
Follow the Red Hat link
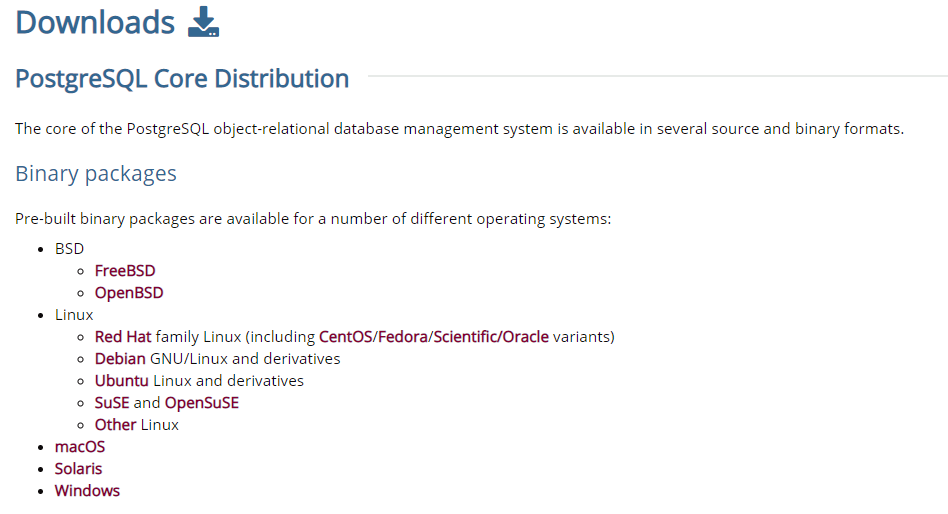tap(123, 337)
